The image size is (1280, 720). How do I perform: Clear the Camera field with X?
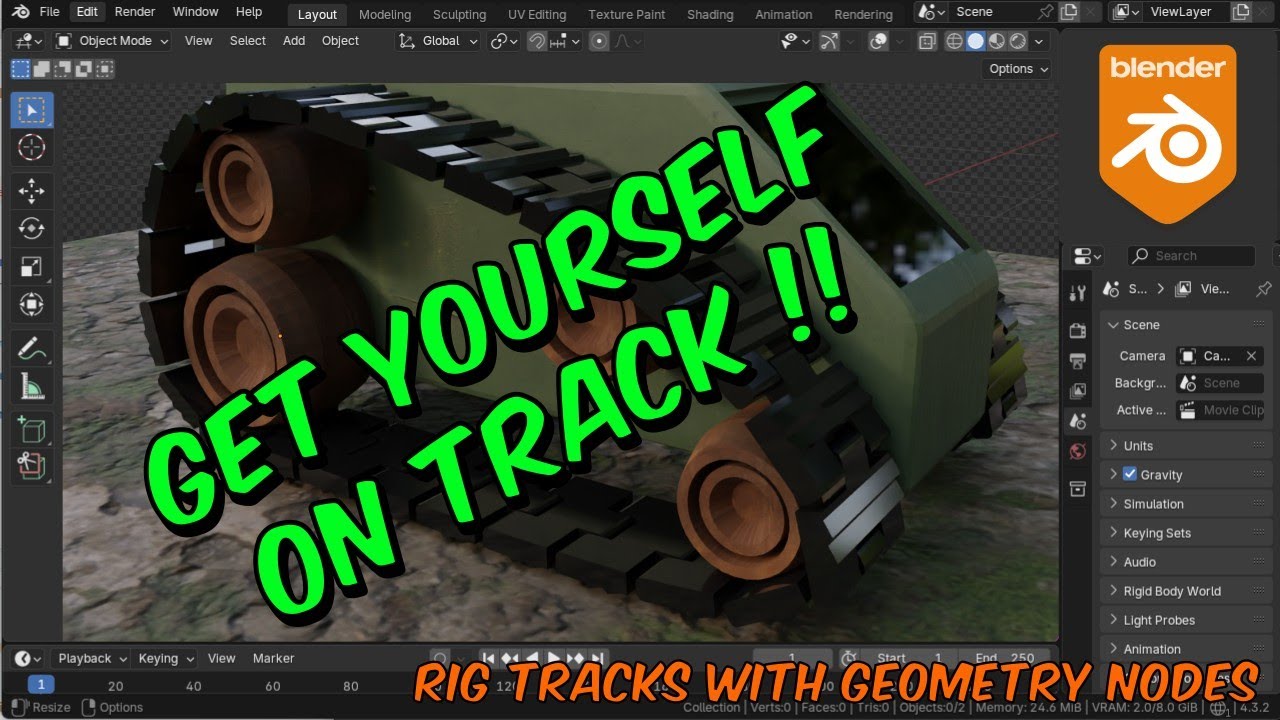[1251, 356]
